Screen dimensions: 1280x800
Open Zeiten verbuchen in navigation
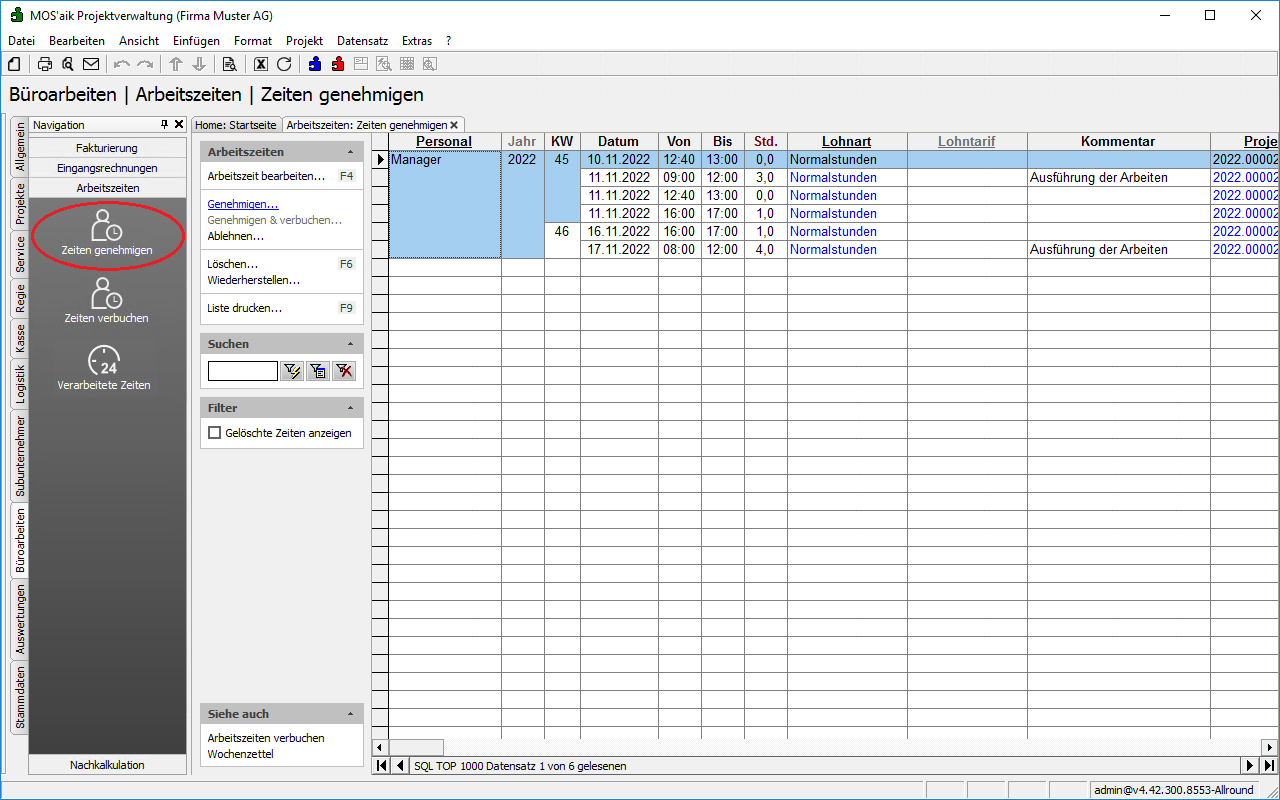(x=107, y=300)
